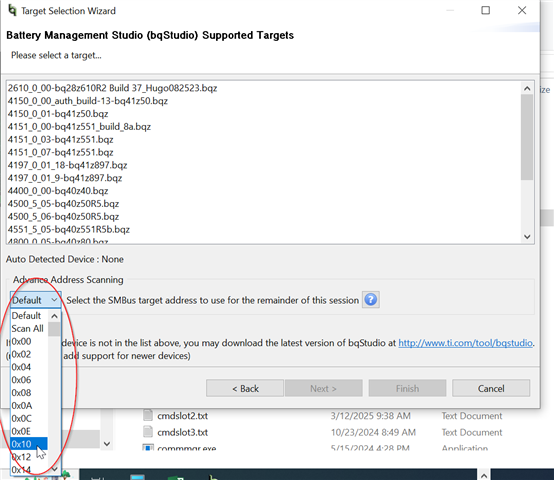554x480 pixels.
Task: Select 2610_0_00-bq28z610R2 Build 37 target
Action: pyautogui.click(x=112, y=88)
